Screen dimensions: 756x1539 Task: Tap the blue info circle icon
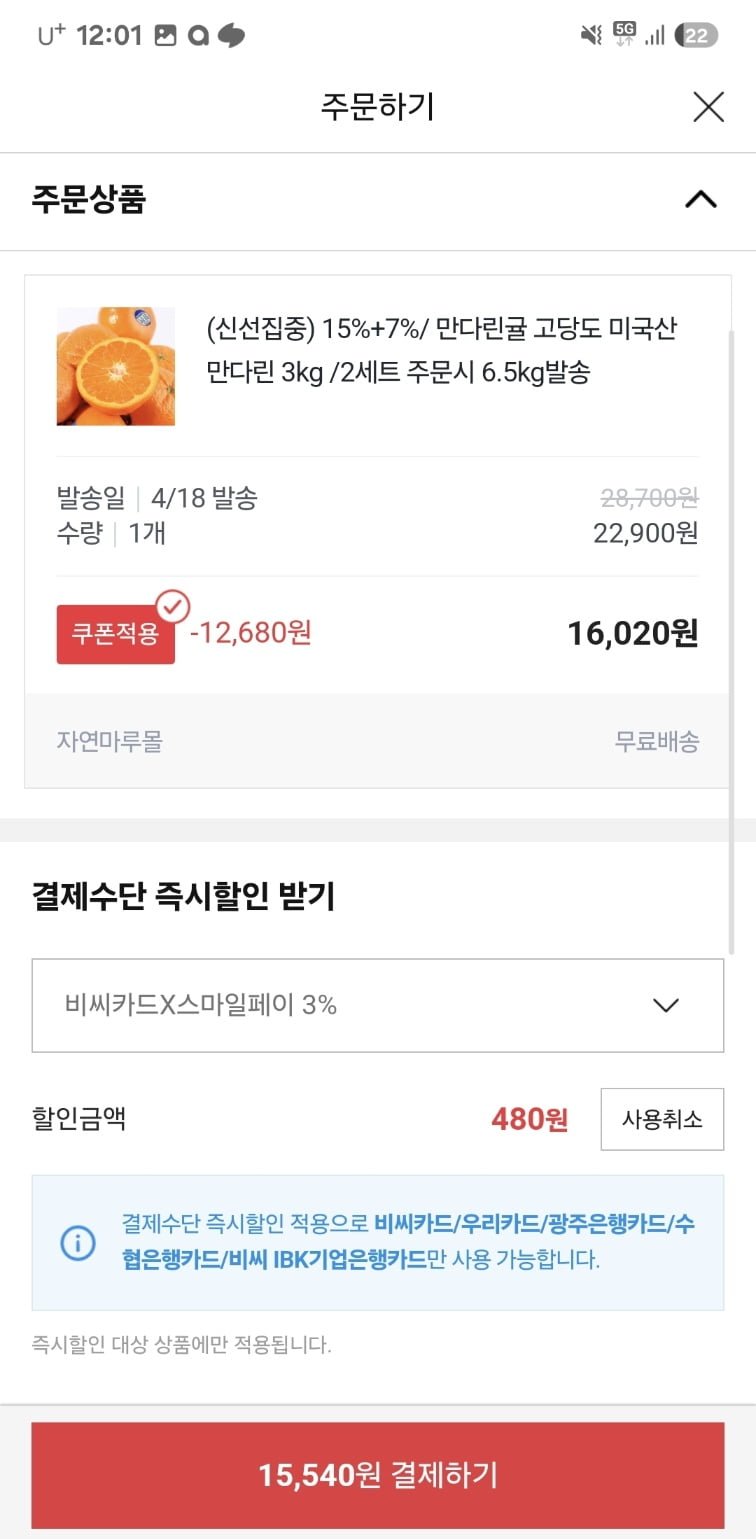pyautogui.click(x=78, y=1243)
